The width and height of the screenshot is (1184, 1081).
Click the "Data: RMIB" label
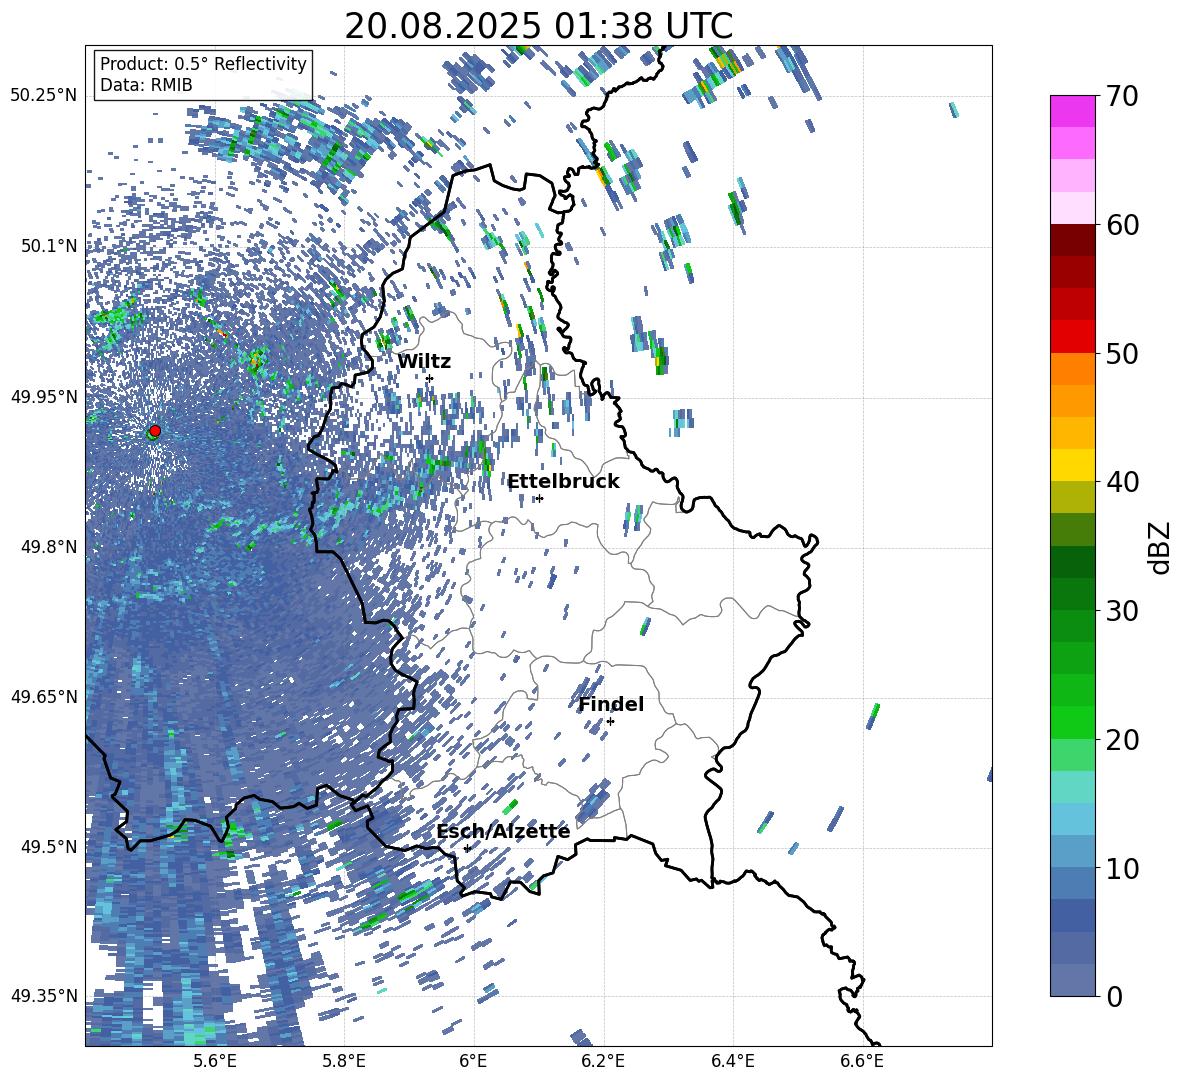146,85
